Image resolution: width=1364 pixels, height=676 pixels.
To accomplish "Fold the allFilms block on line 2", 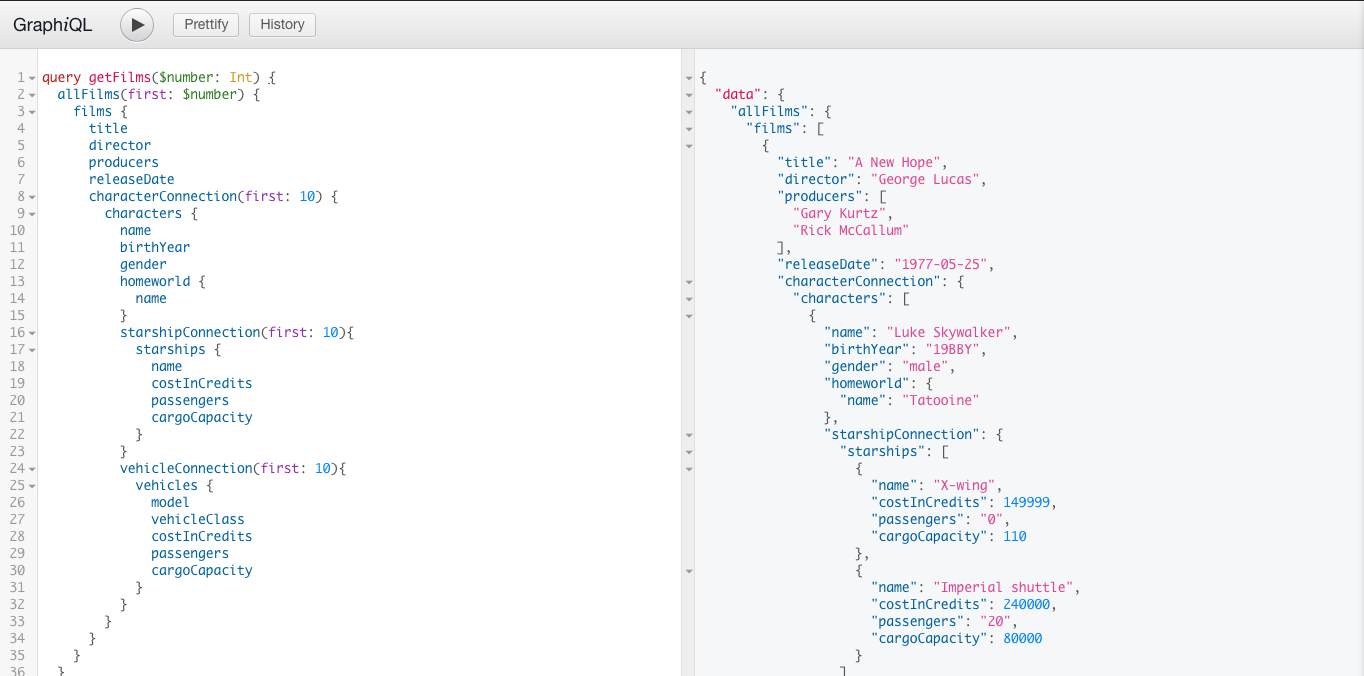I will pyautogui.click(x=32, y=94).
